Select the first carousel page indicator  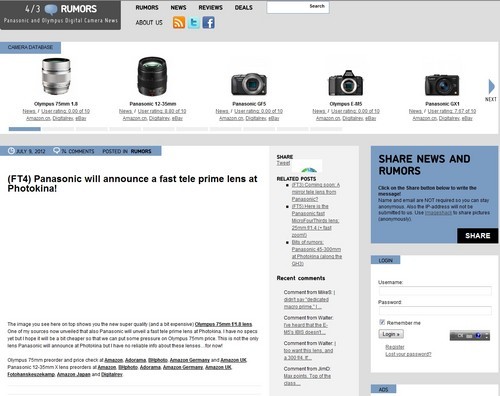[x=25, y=129]
